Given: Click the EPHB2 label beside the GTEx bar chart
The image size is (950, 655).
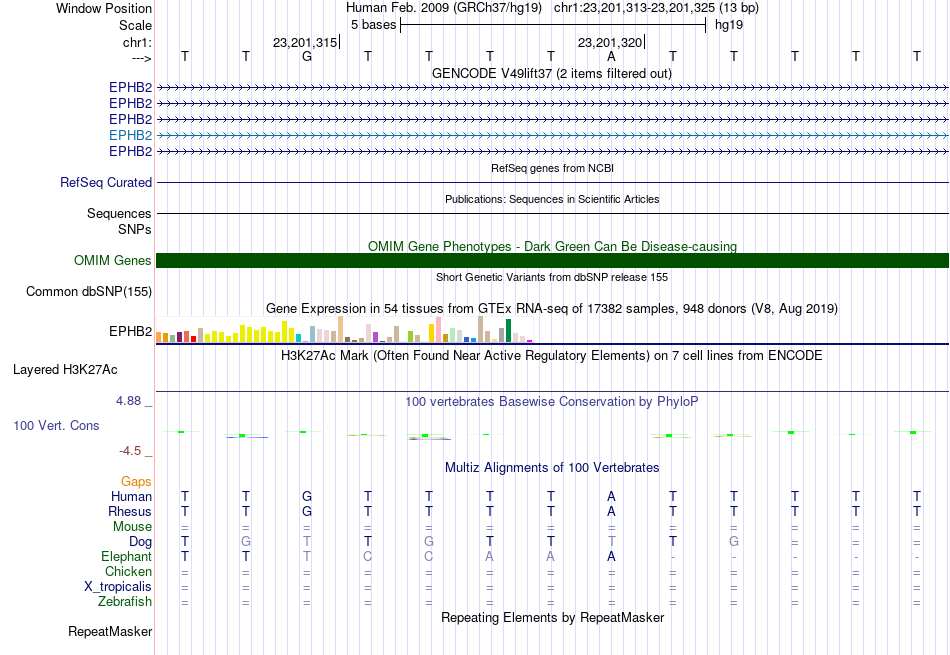Looking at the screenshot, I should (x=130, y=331).
